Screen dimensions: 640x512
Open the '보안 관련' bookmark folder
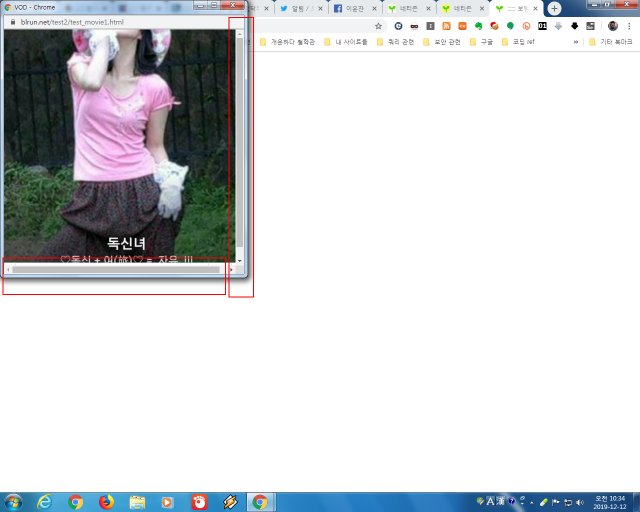coord(442,42)
